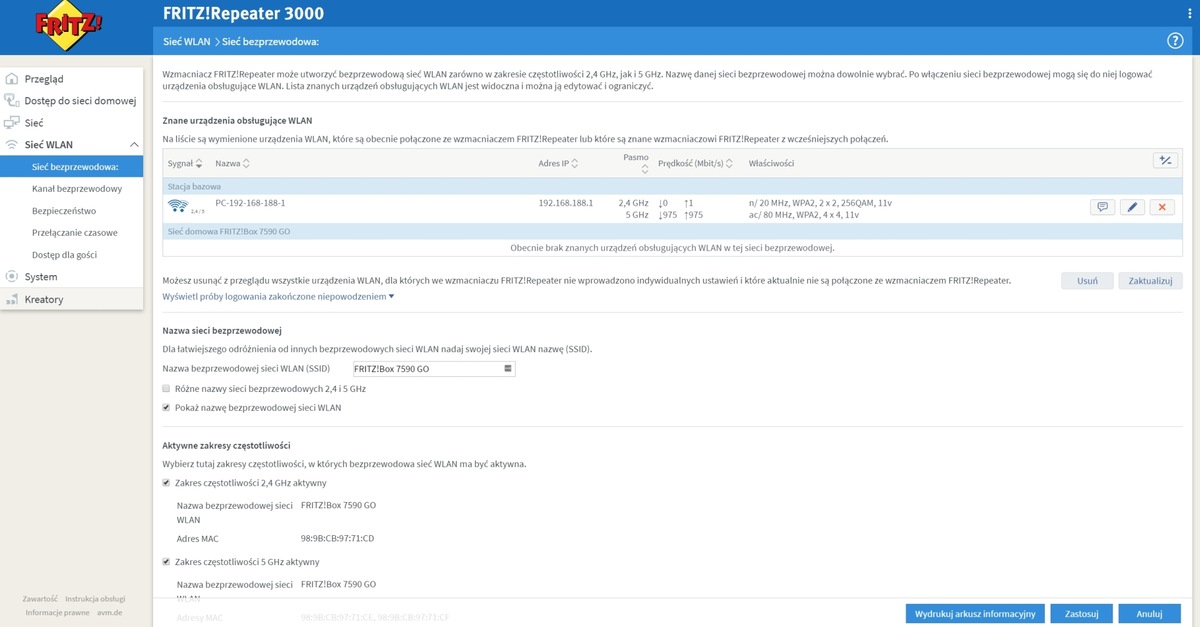Click the Dostęp do sieci domowej icon
1200x627 pixels.
[x=12, y=101]
